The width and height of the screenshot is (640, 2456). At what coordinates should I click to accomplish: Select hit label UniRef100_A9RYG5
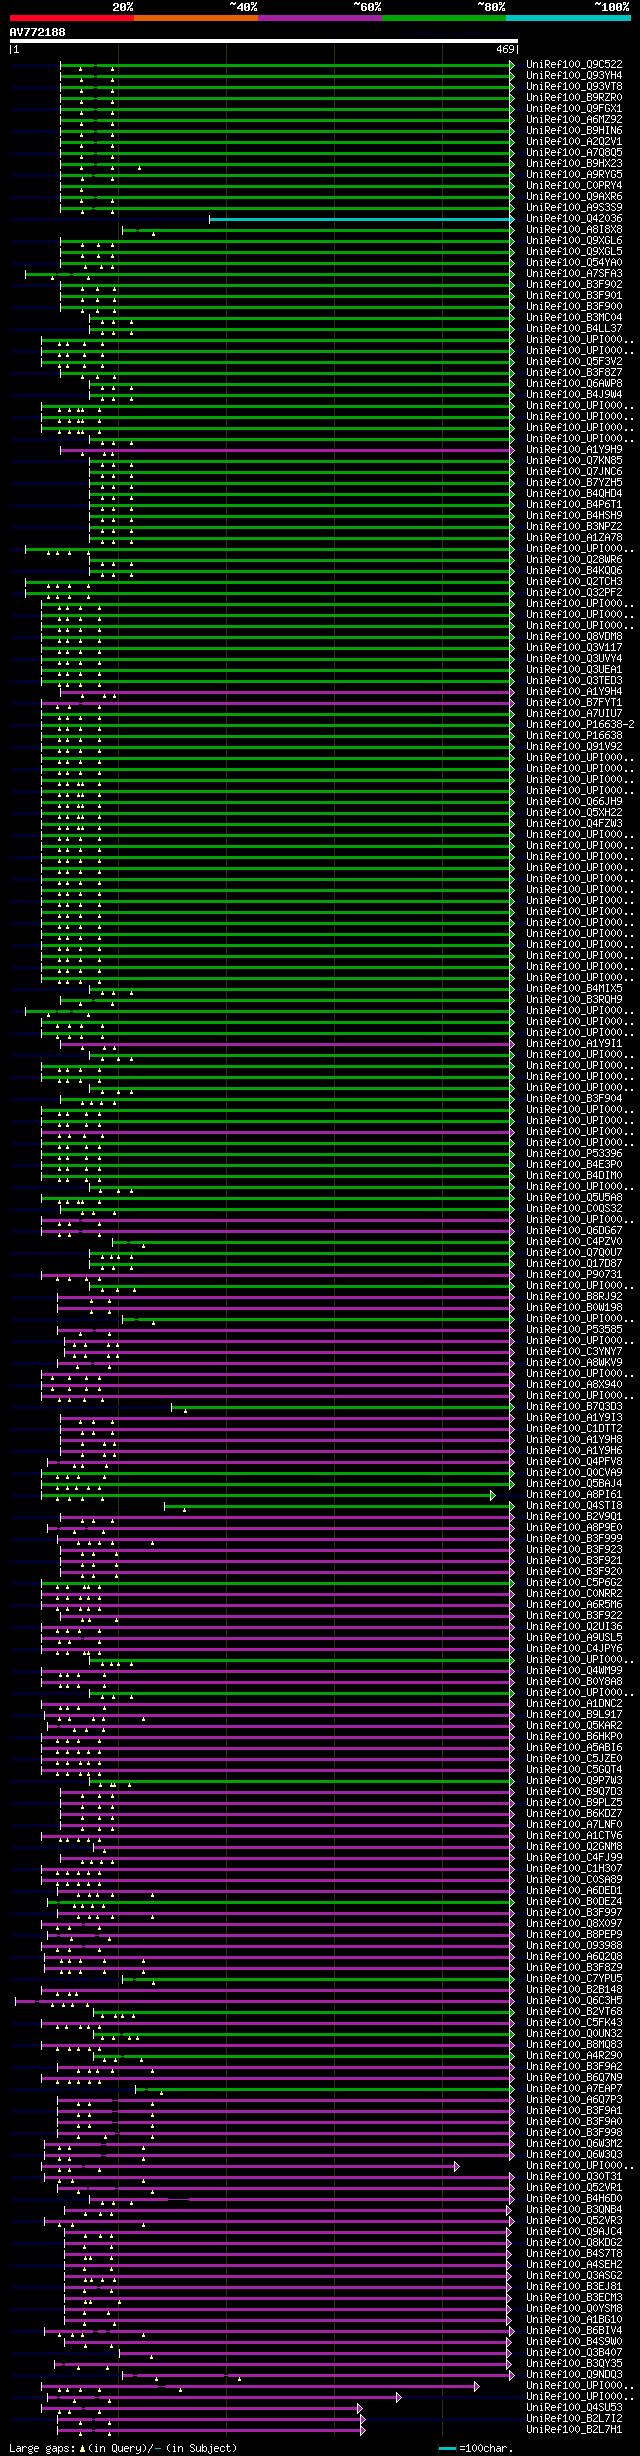574,174
